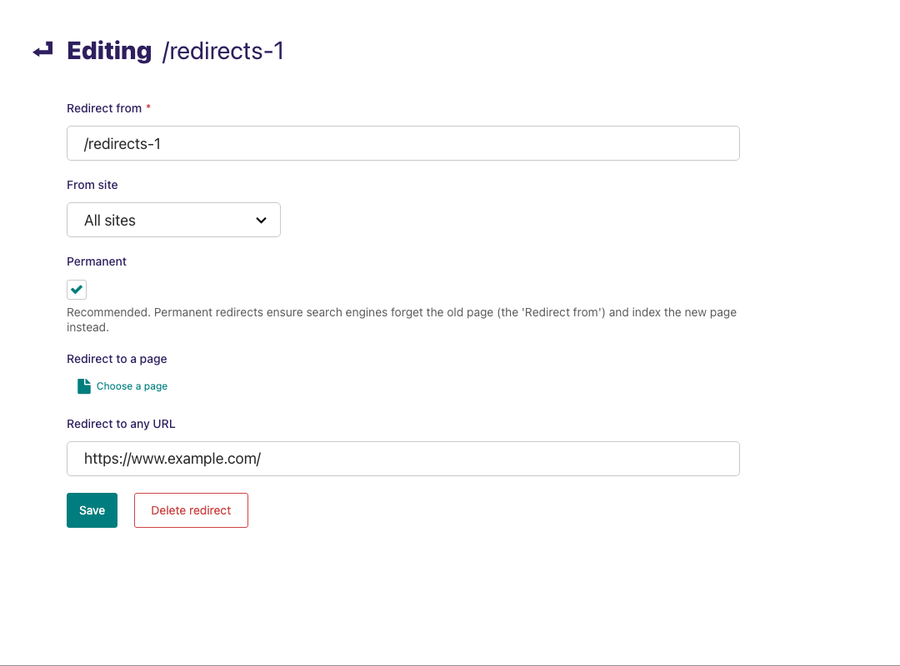The height and width of the screenshot is (666, 900).
Task: Select the green checkmark in Permanent box
Action: (77, 289)
